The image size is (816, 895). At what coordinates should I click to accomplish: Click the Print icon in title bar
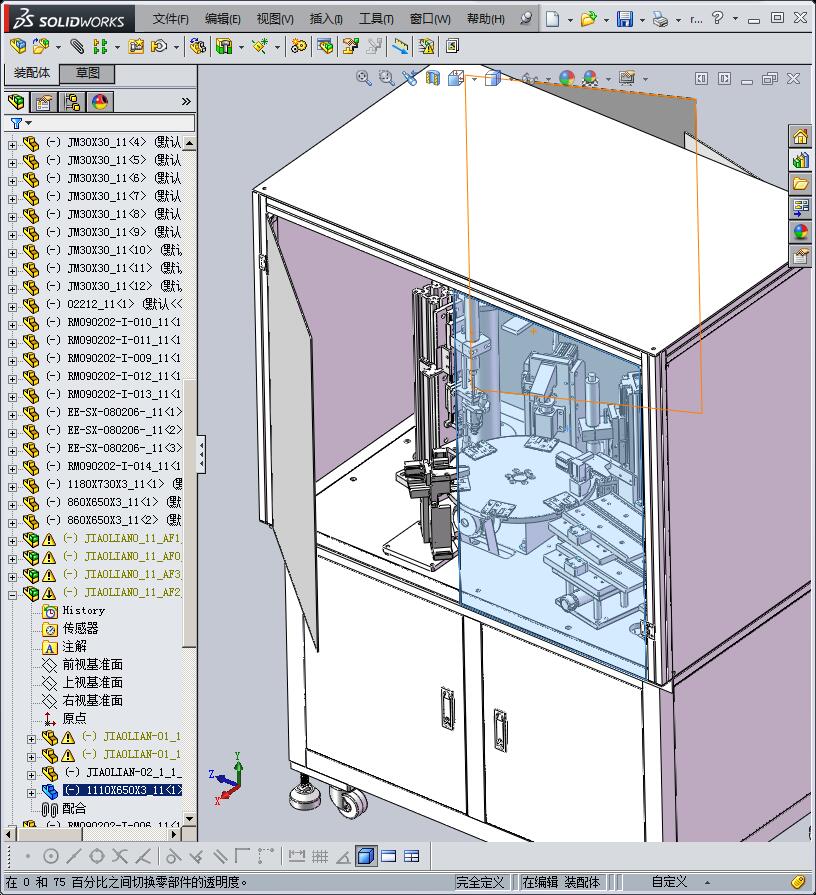pos(660,19)
